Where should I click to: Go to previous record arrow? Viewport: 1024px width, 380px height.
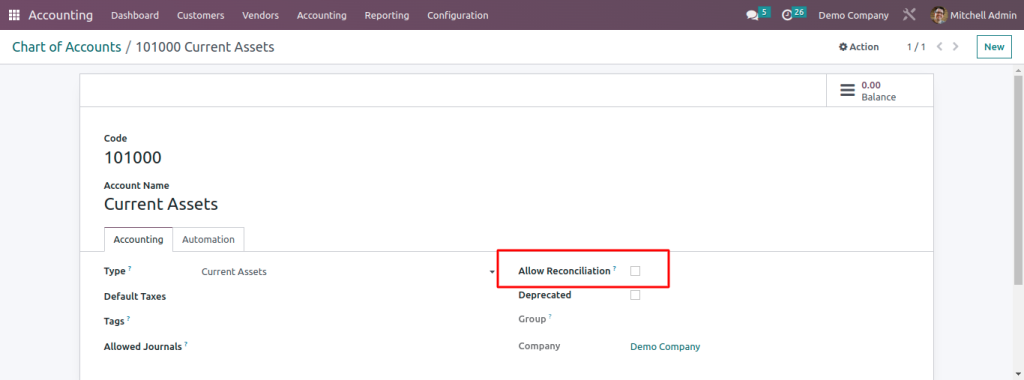(x=940, y=47)
